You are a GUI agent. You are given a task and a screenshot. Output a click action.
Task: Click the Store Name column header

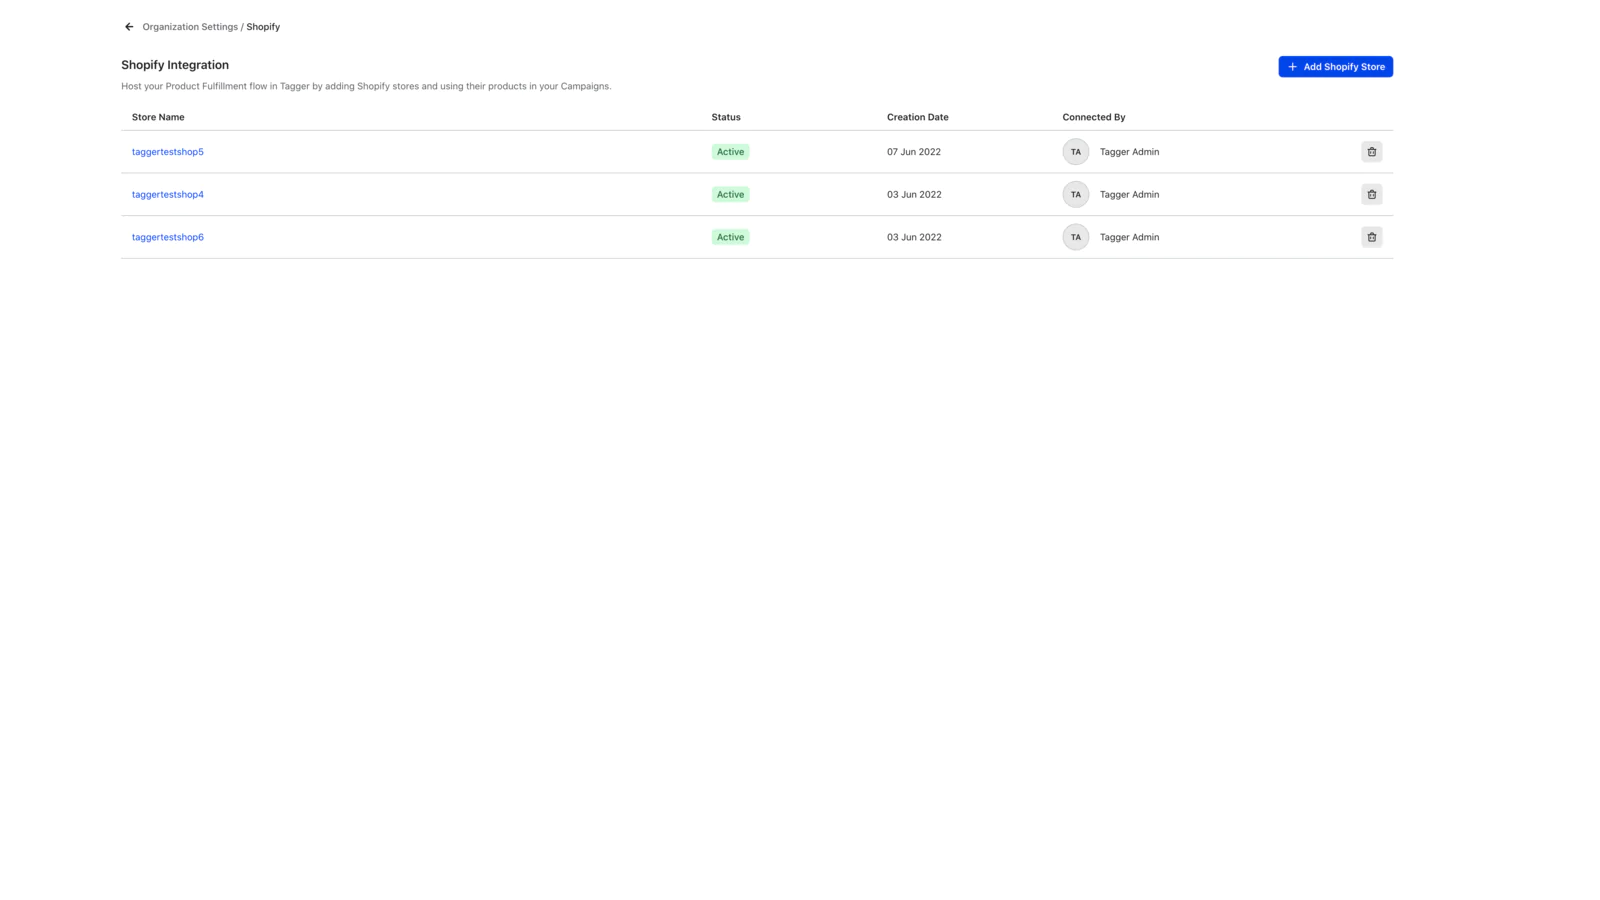click(x=158, y=117)
